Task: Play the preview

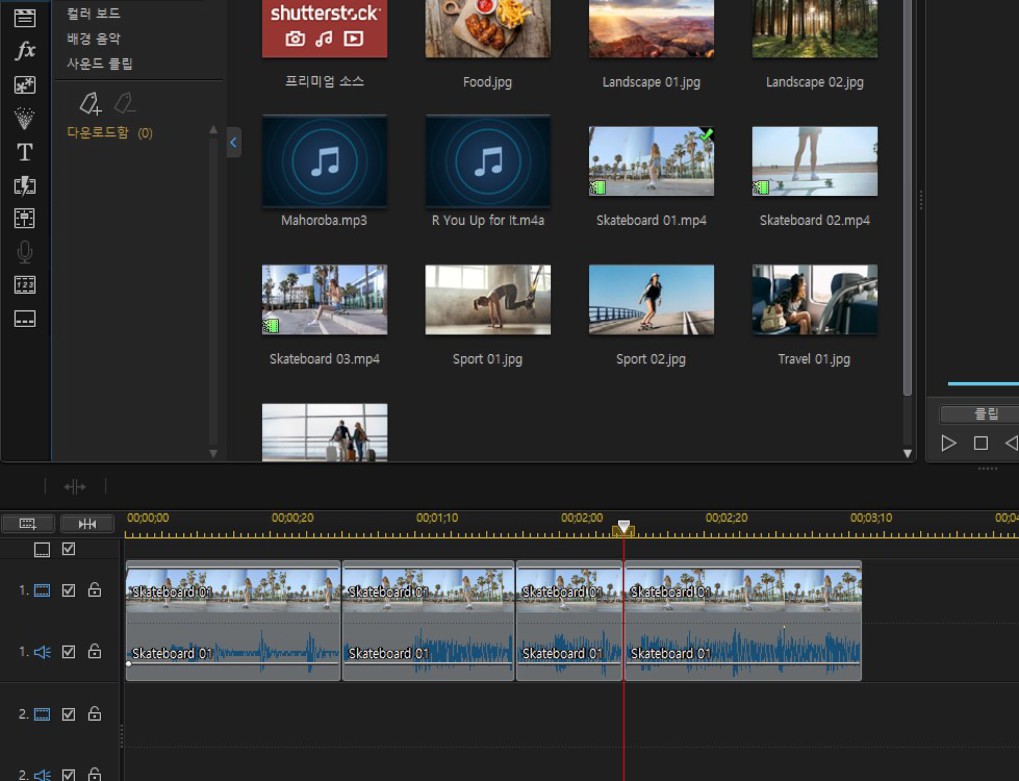Action: coord(948,443)
